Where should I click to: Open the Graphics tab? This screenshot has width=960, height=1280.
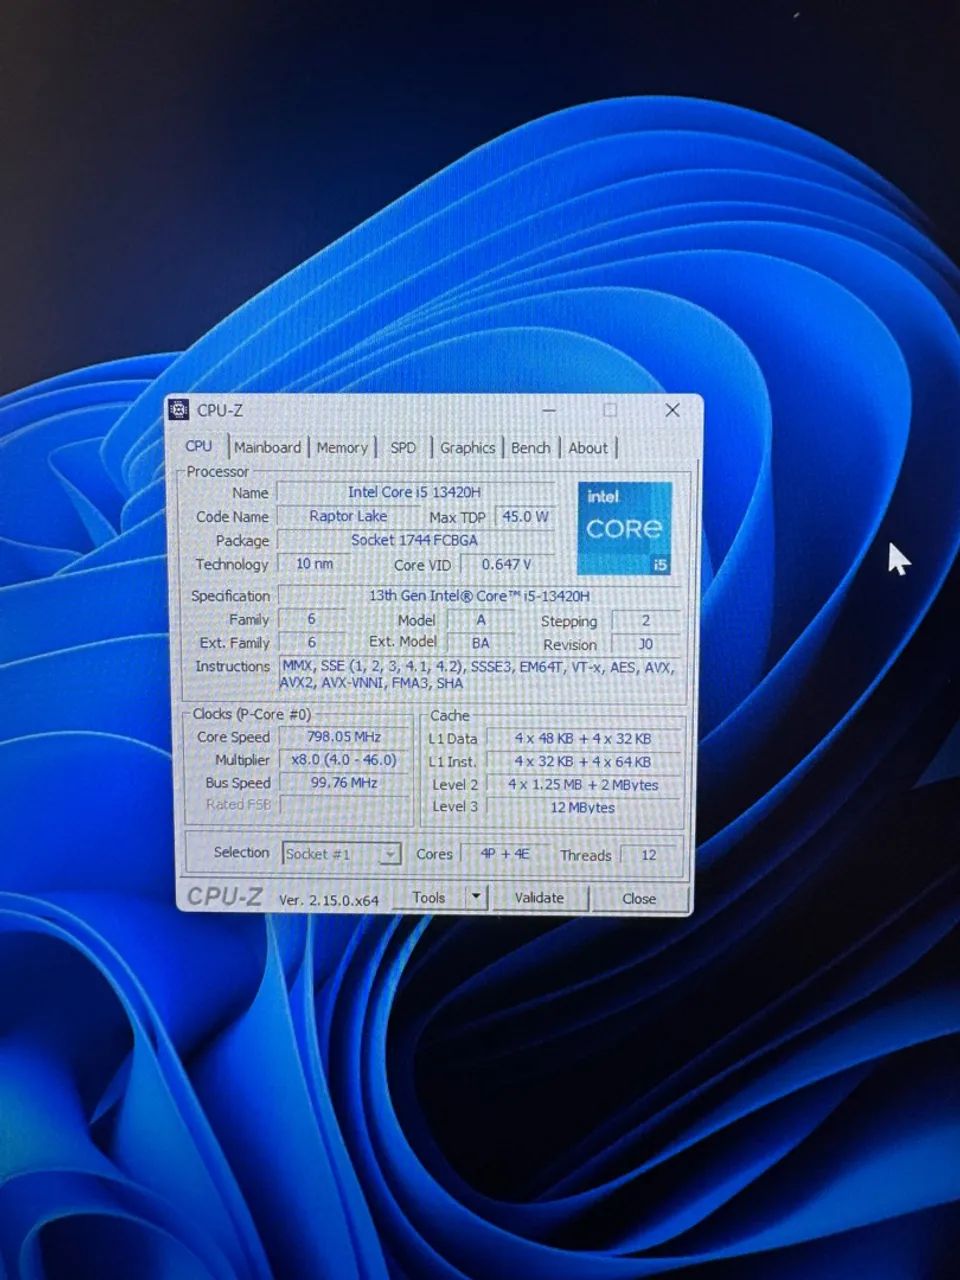pos(467,447)
